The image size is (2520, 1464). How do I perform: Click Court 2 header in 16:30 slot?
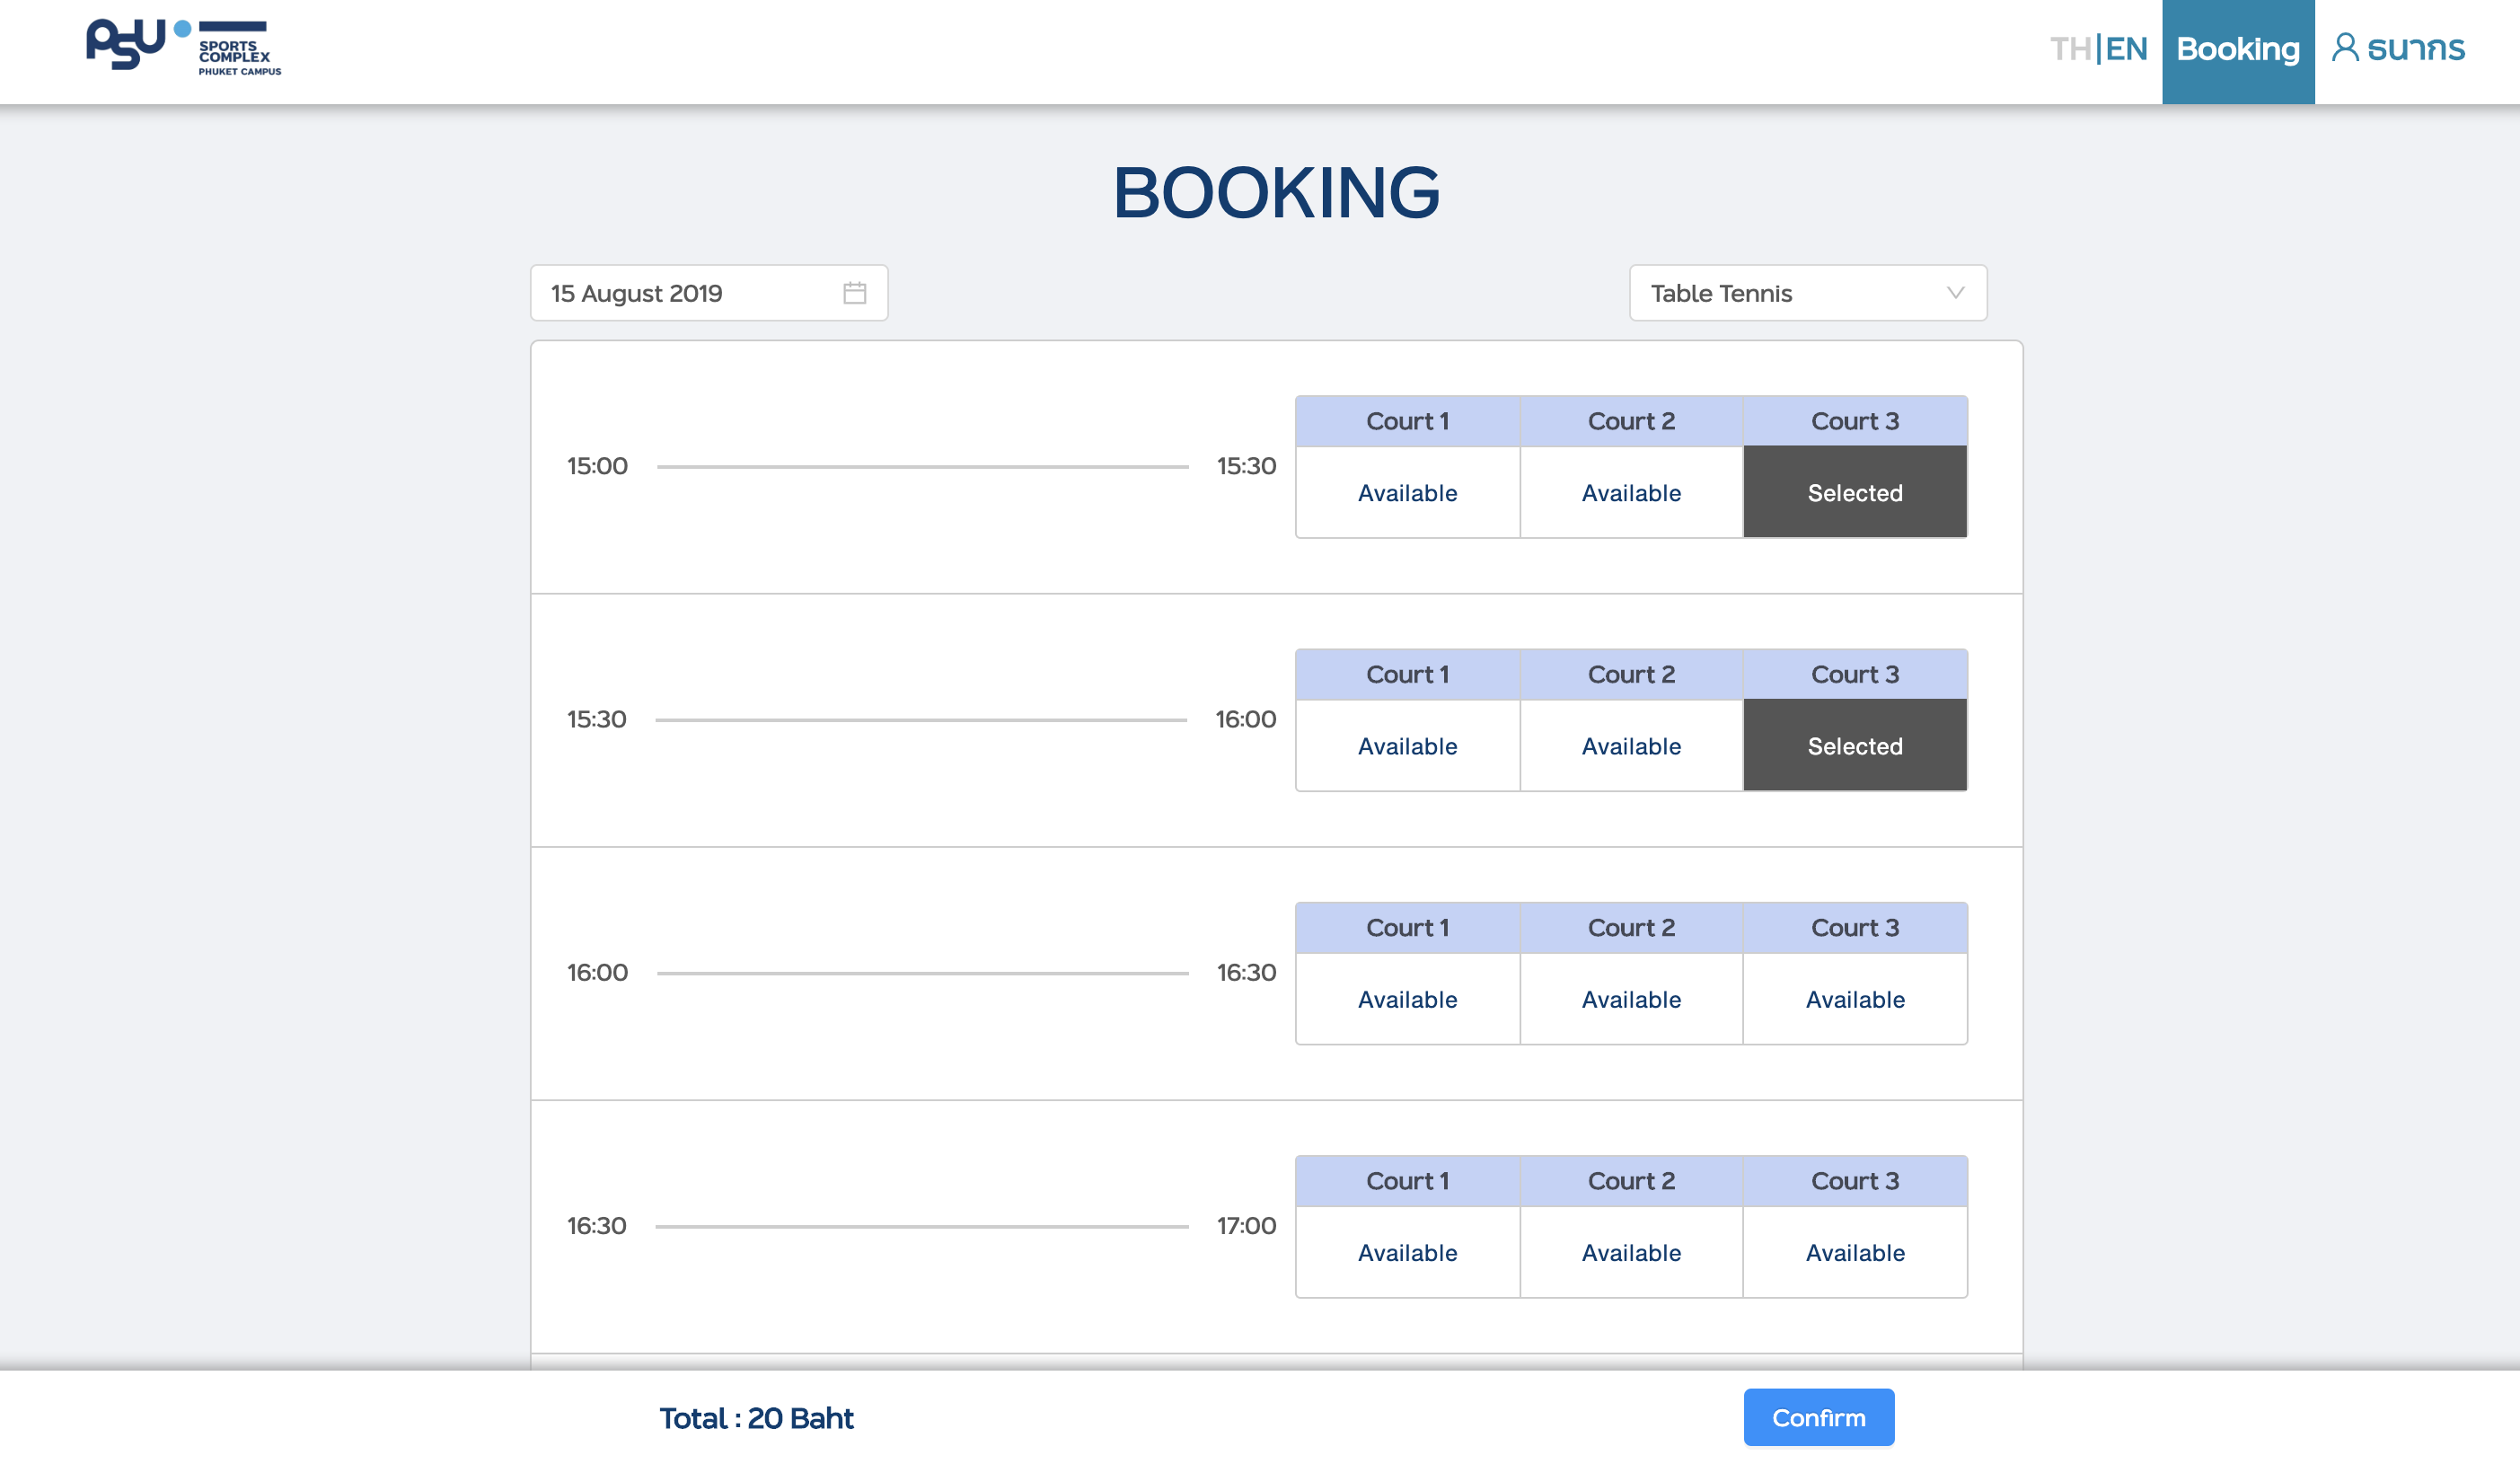(x=1631, y=1180)
